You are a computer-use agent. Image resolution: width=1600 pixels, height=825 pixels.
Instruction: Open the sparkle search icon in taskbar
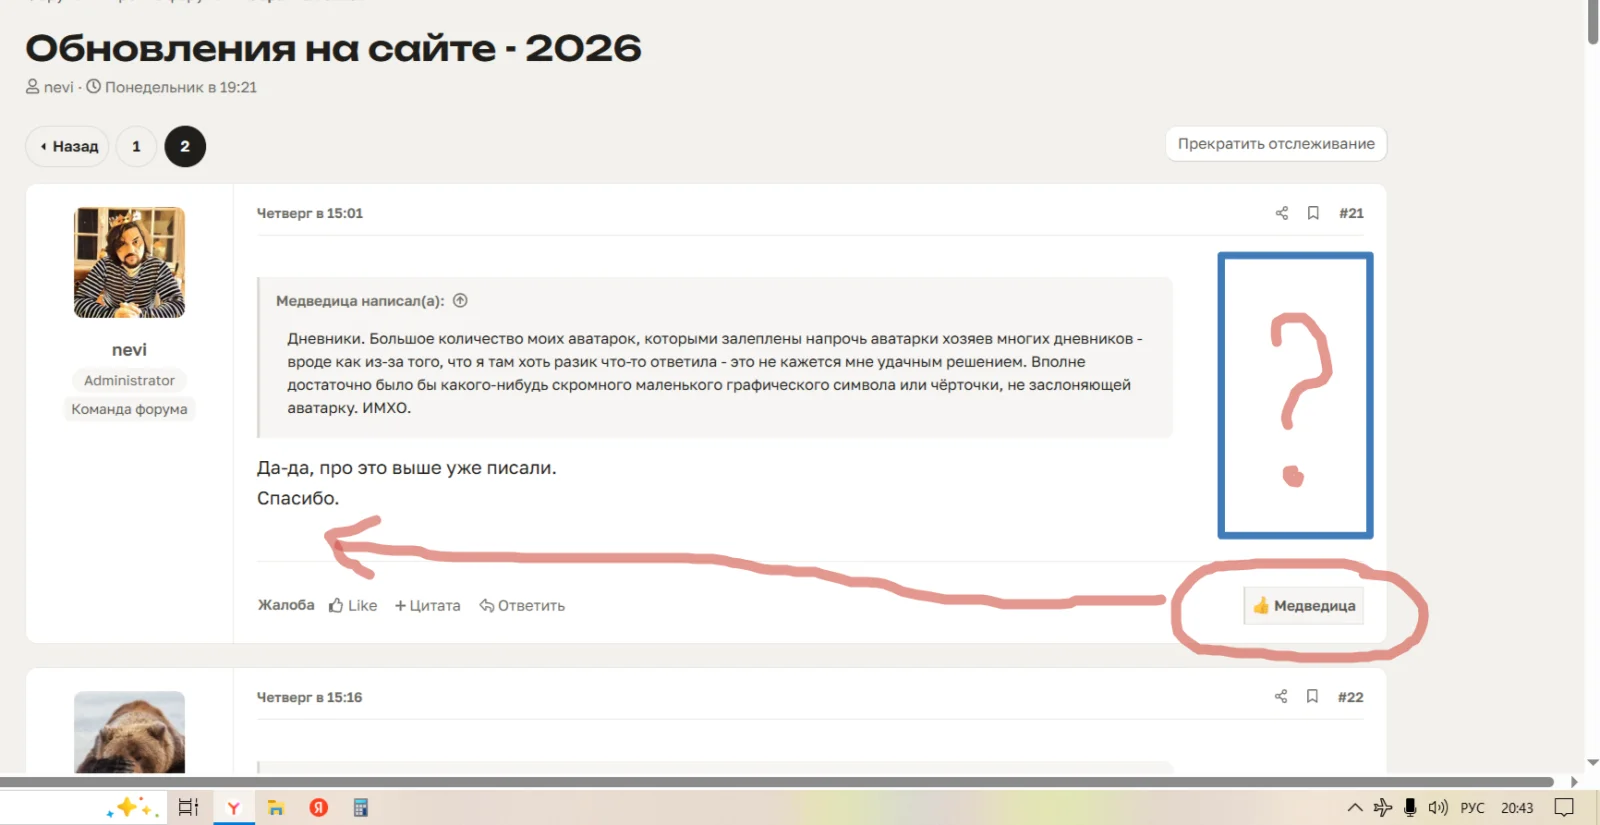[x=131, y=807]
